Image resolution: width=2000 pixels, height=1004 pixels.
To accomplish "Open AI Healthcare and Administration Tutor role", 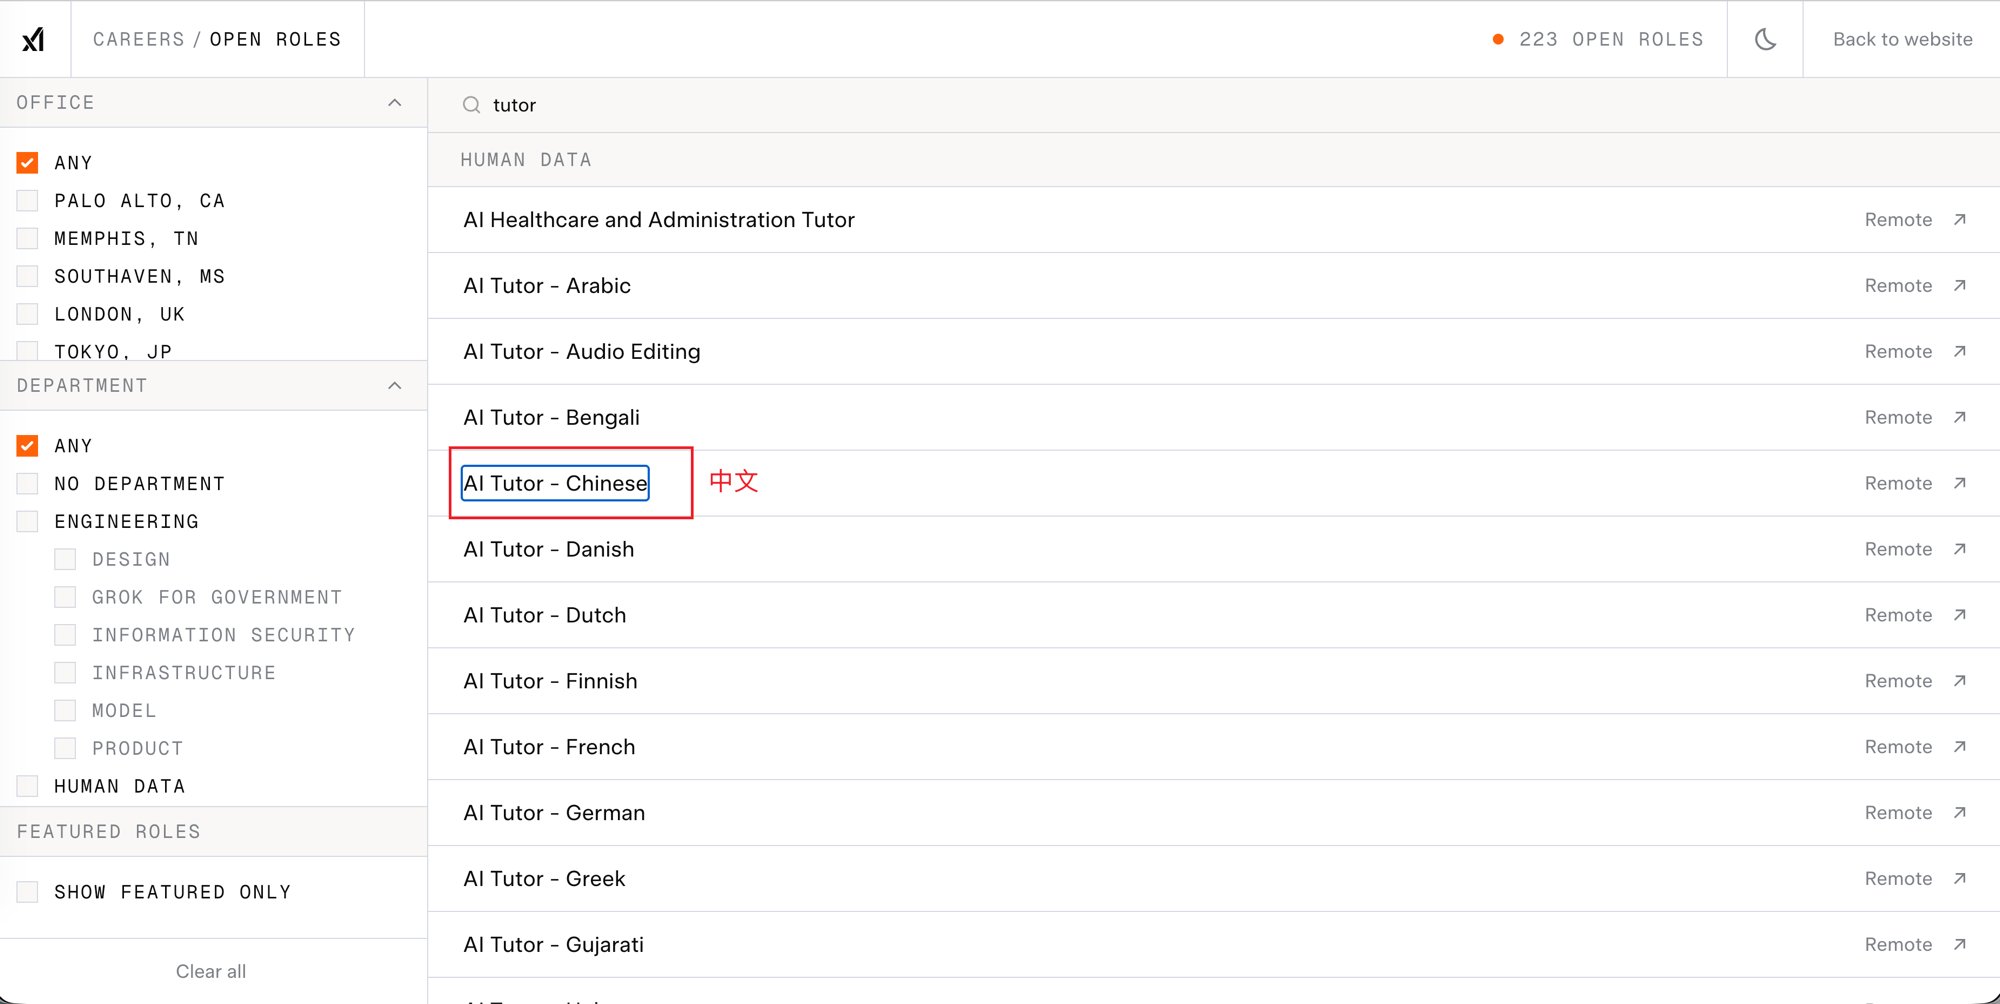I will coord(659,219).
